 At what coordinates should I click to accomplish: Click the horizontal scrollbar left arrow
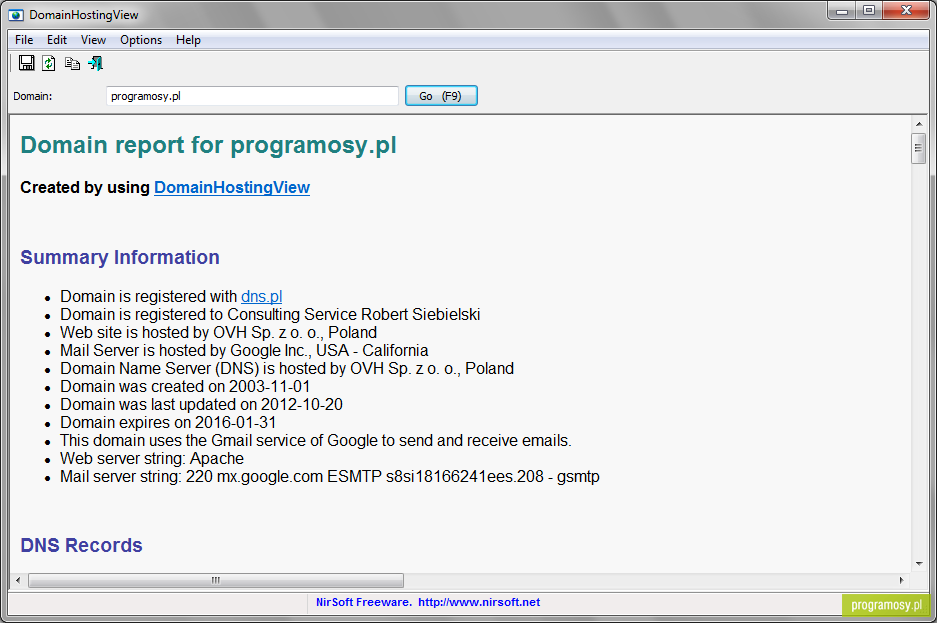[x=18, y=580]
